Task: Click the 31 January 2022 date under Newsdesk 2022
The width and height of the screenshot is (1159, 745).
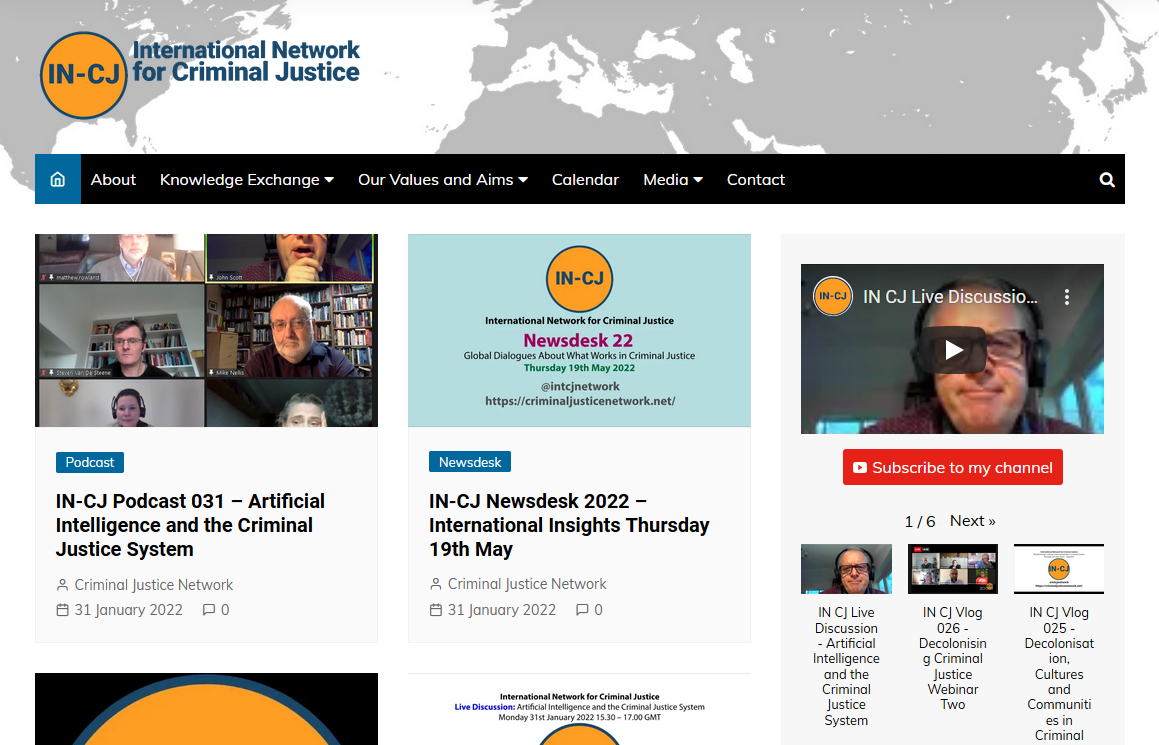Action: point(502,610)
